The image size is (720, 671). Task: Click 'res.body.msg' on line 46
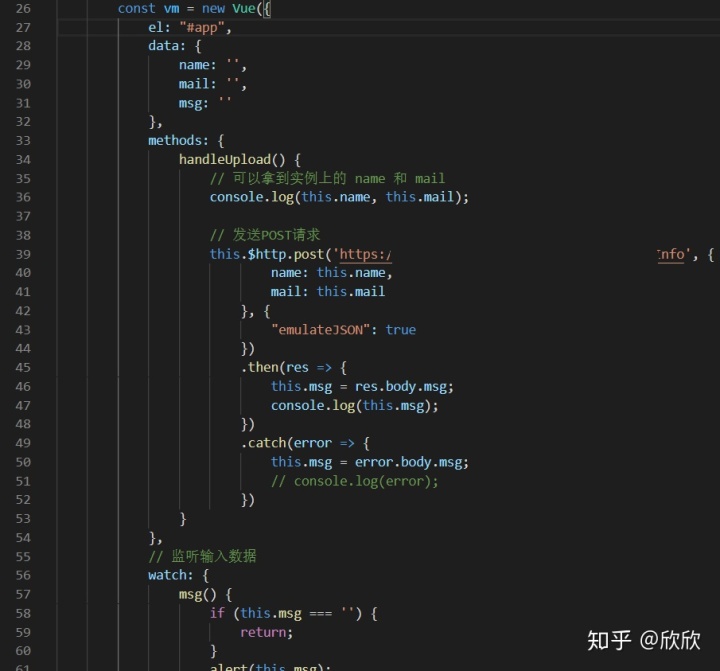400,387
